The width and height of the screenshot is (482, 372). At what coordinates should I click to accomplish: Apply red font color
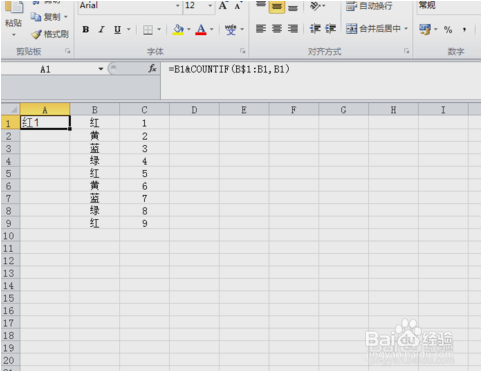coord(201,30)
